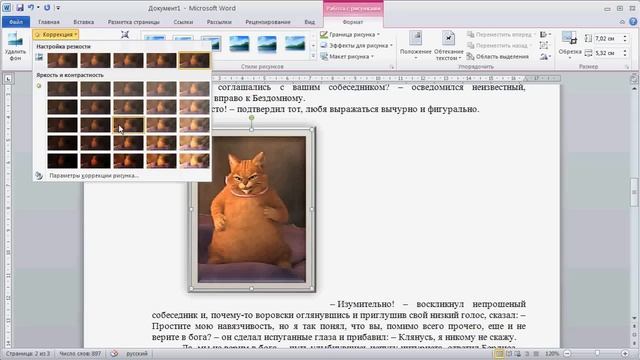Click the Число слов 897 word count
Image resolution: width=640 pixels, height=360 pixels.
pyautogui.click(x=80, y=353)
